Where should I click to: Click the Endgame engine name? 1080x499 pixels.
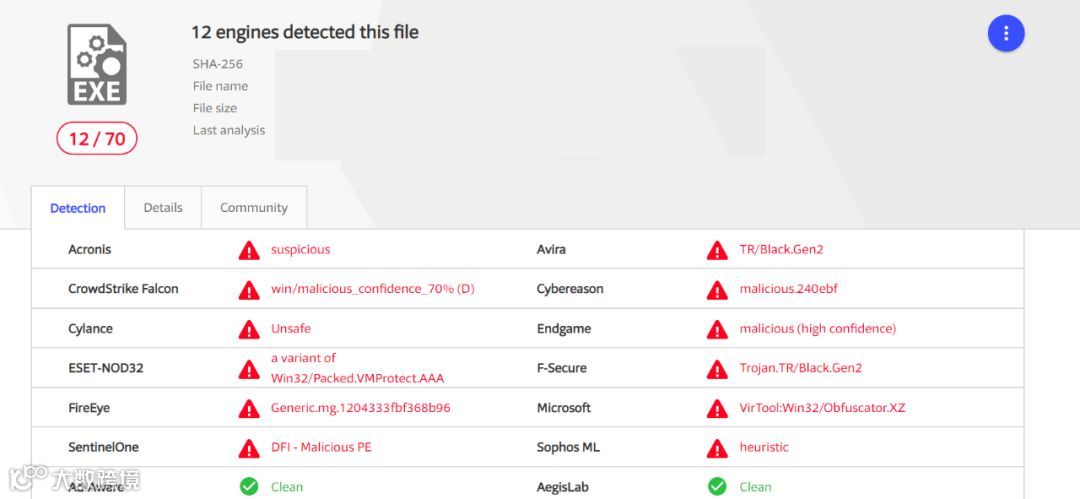pos(563,329)
